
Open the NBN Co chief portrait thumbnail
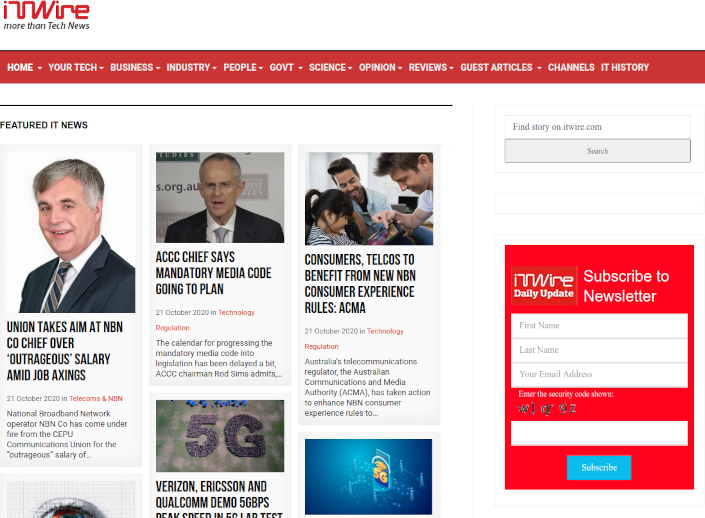tap(70, 232)
